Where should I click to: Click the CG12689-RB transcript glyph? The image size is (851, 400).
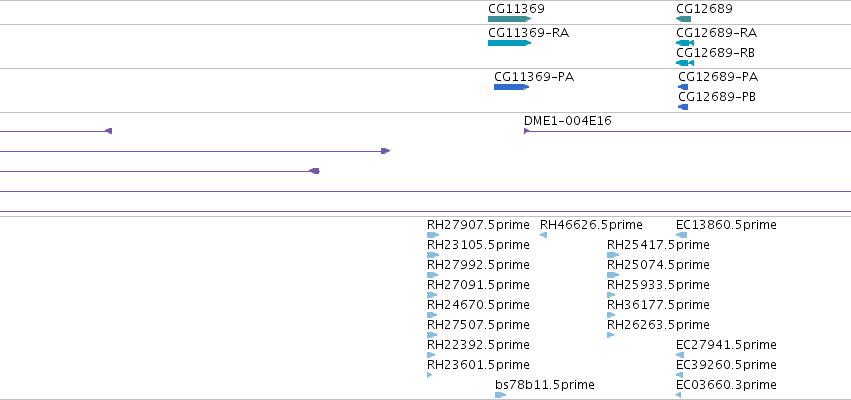click(685, 63)
